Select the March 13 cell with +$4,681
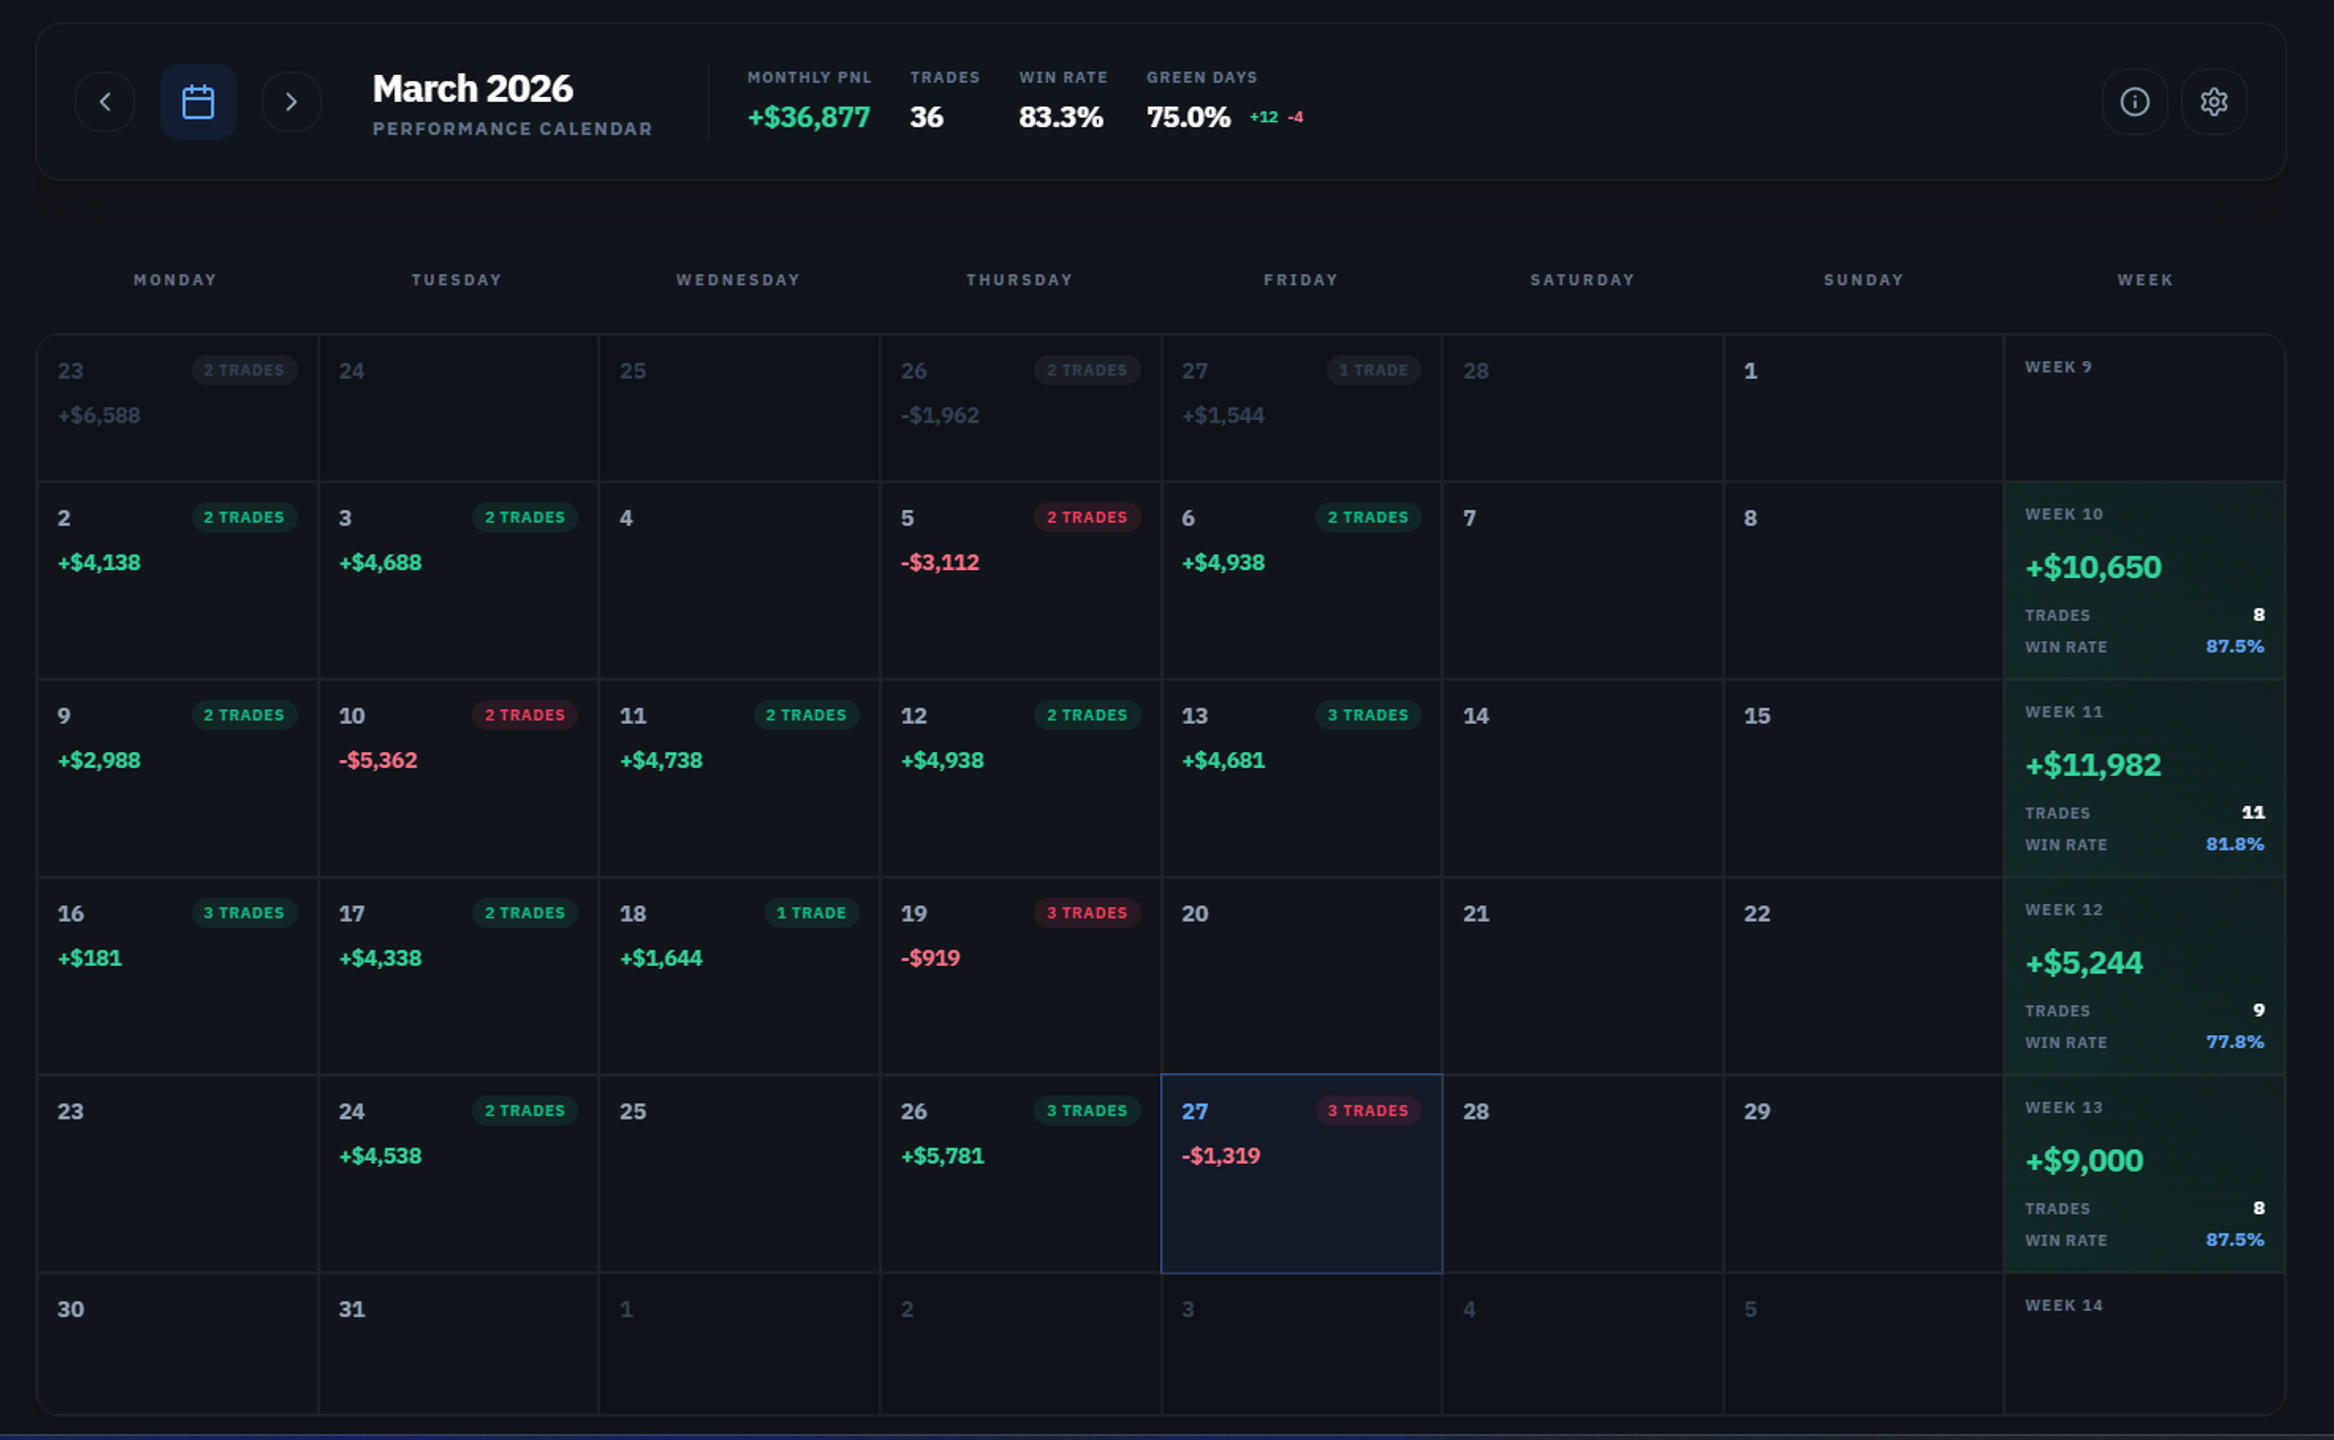This screenshot has height=1440, width=2334. click(x=1301, y=778)
